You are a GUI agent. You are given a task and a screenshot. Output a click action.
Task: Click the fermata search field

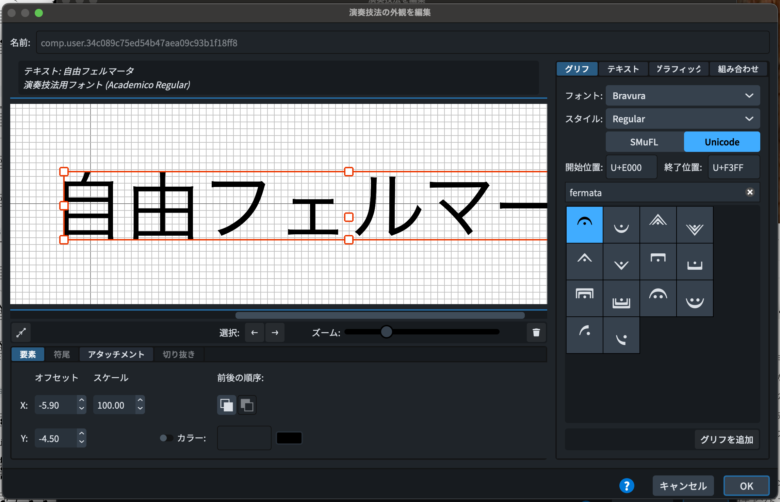(x=656, y=193)
